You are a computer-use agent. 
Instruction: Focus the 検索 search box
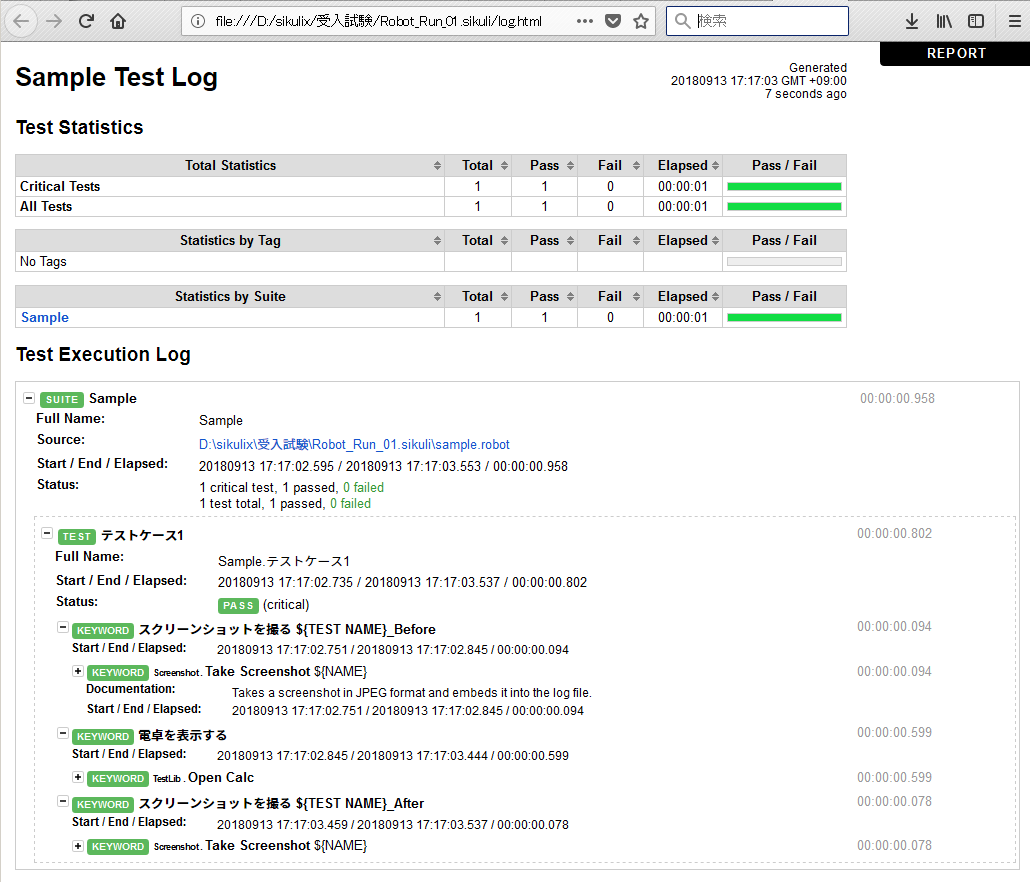[757, 21]
